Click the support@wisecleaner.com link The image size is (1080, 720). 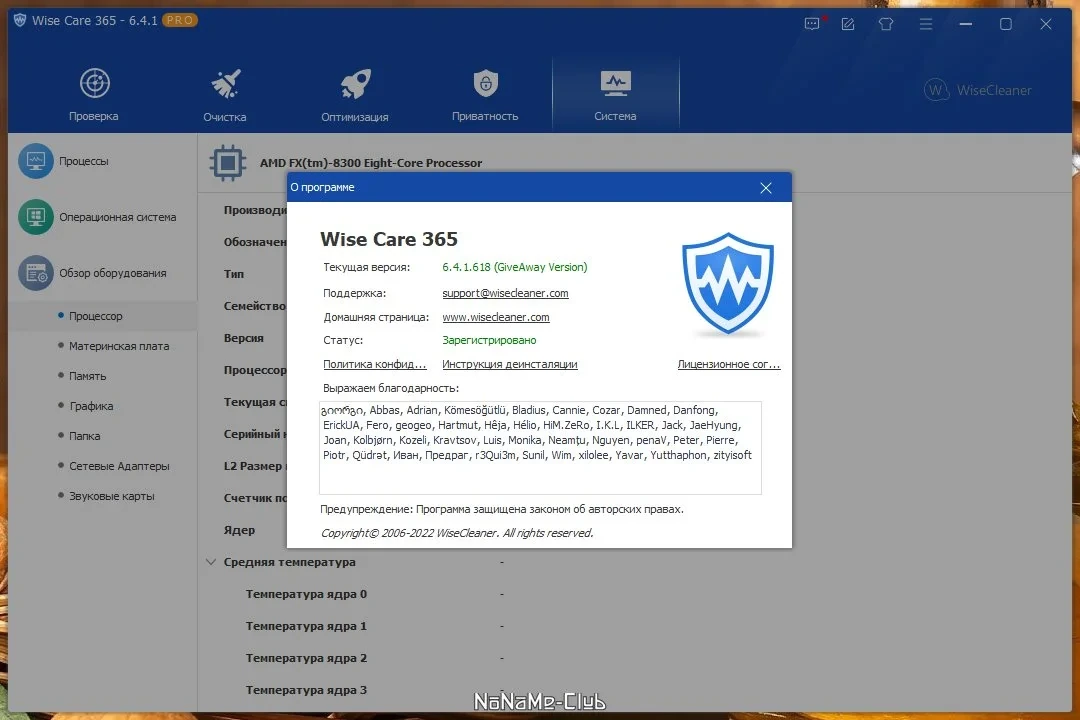505,294
